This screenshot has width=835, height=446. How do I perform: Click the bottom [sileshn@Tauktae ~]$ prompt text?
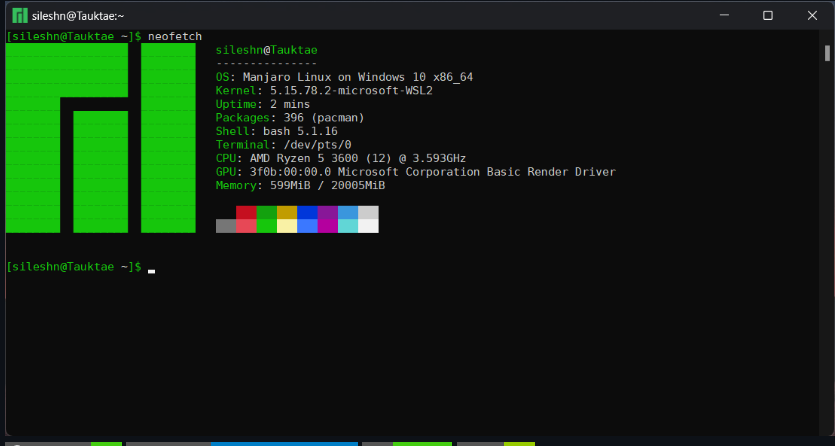click(x=74, y=267)
